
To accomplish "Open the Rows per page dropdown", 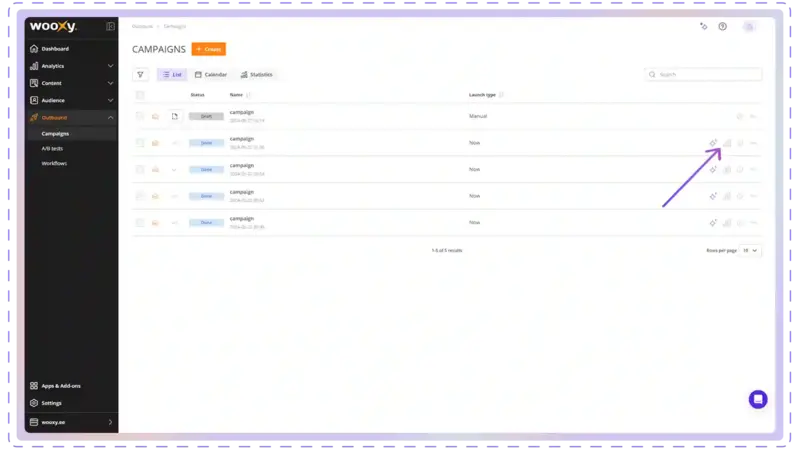I will [749, 250].
